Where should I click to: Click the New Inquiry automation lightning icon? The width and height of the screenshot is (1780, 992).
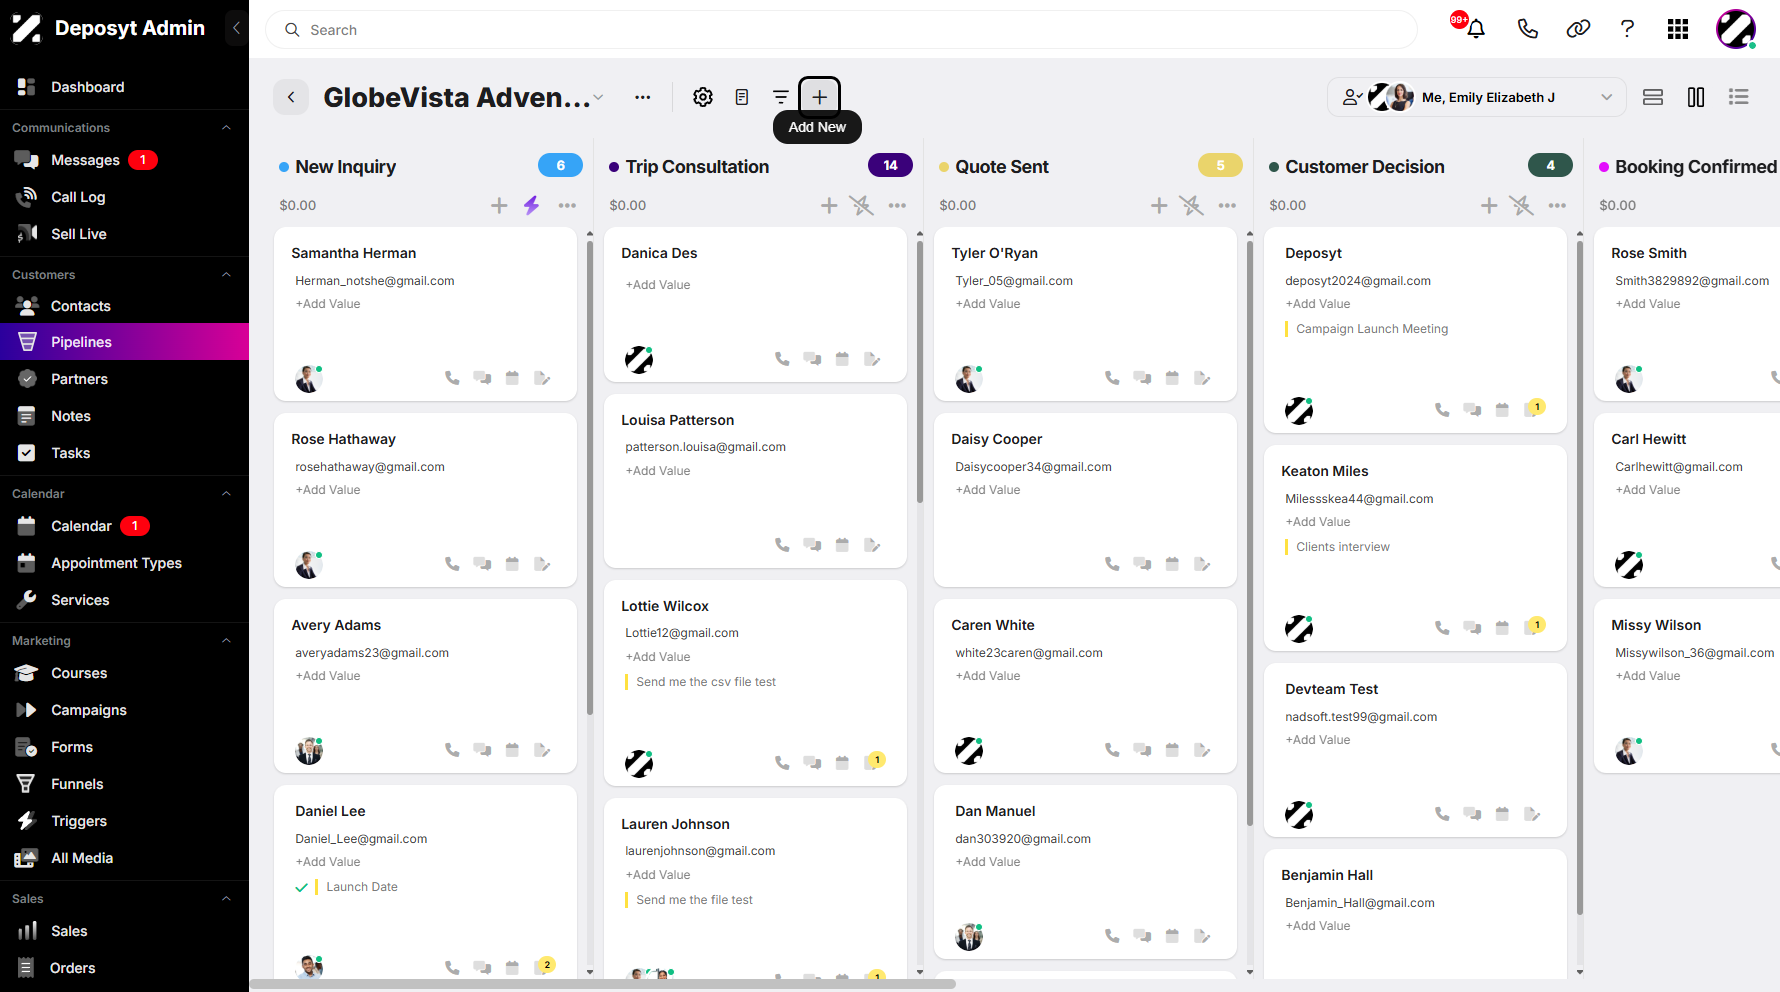[531, 205]
